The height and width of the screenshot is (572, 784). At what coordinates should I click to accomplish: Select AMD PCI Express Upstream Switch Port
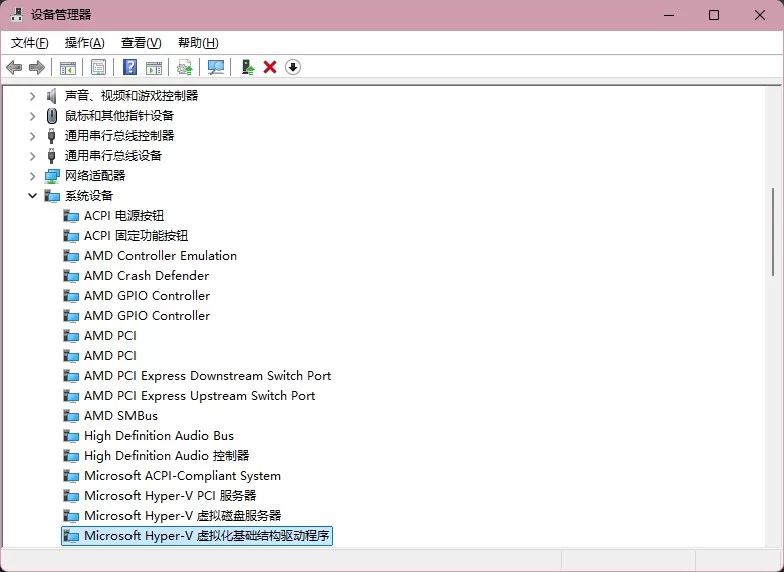[200, 396]
